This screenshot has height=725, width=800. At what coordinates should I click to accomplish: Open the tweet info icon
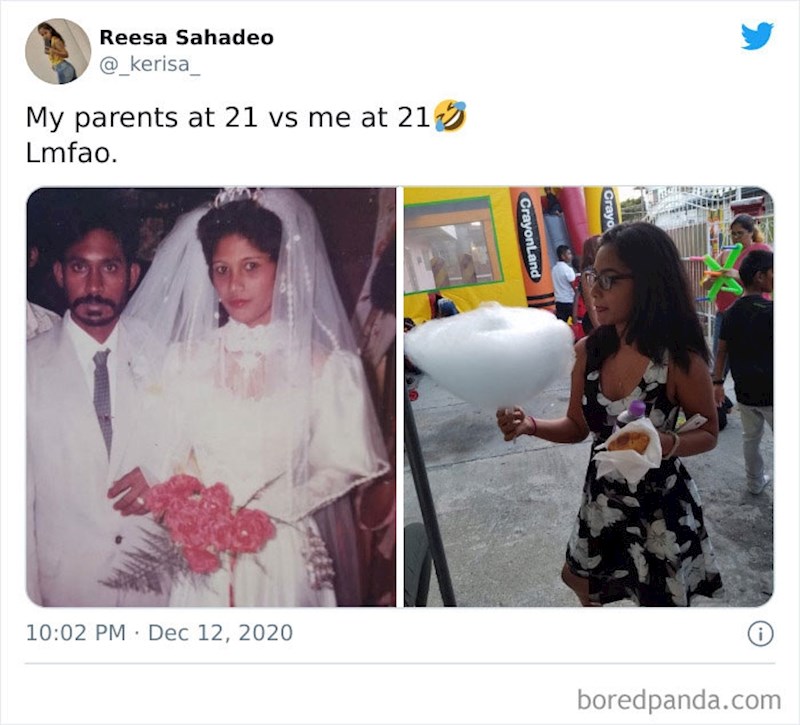[x=760, y=634]
